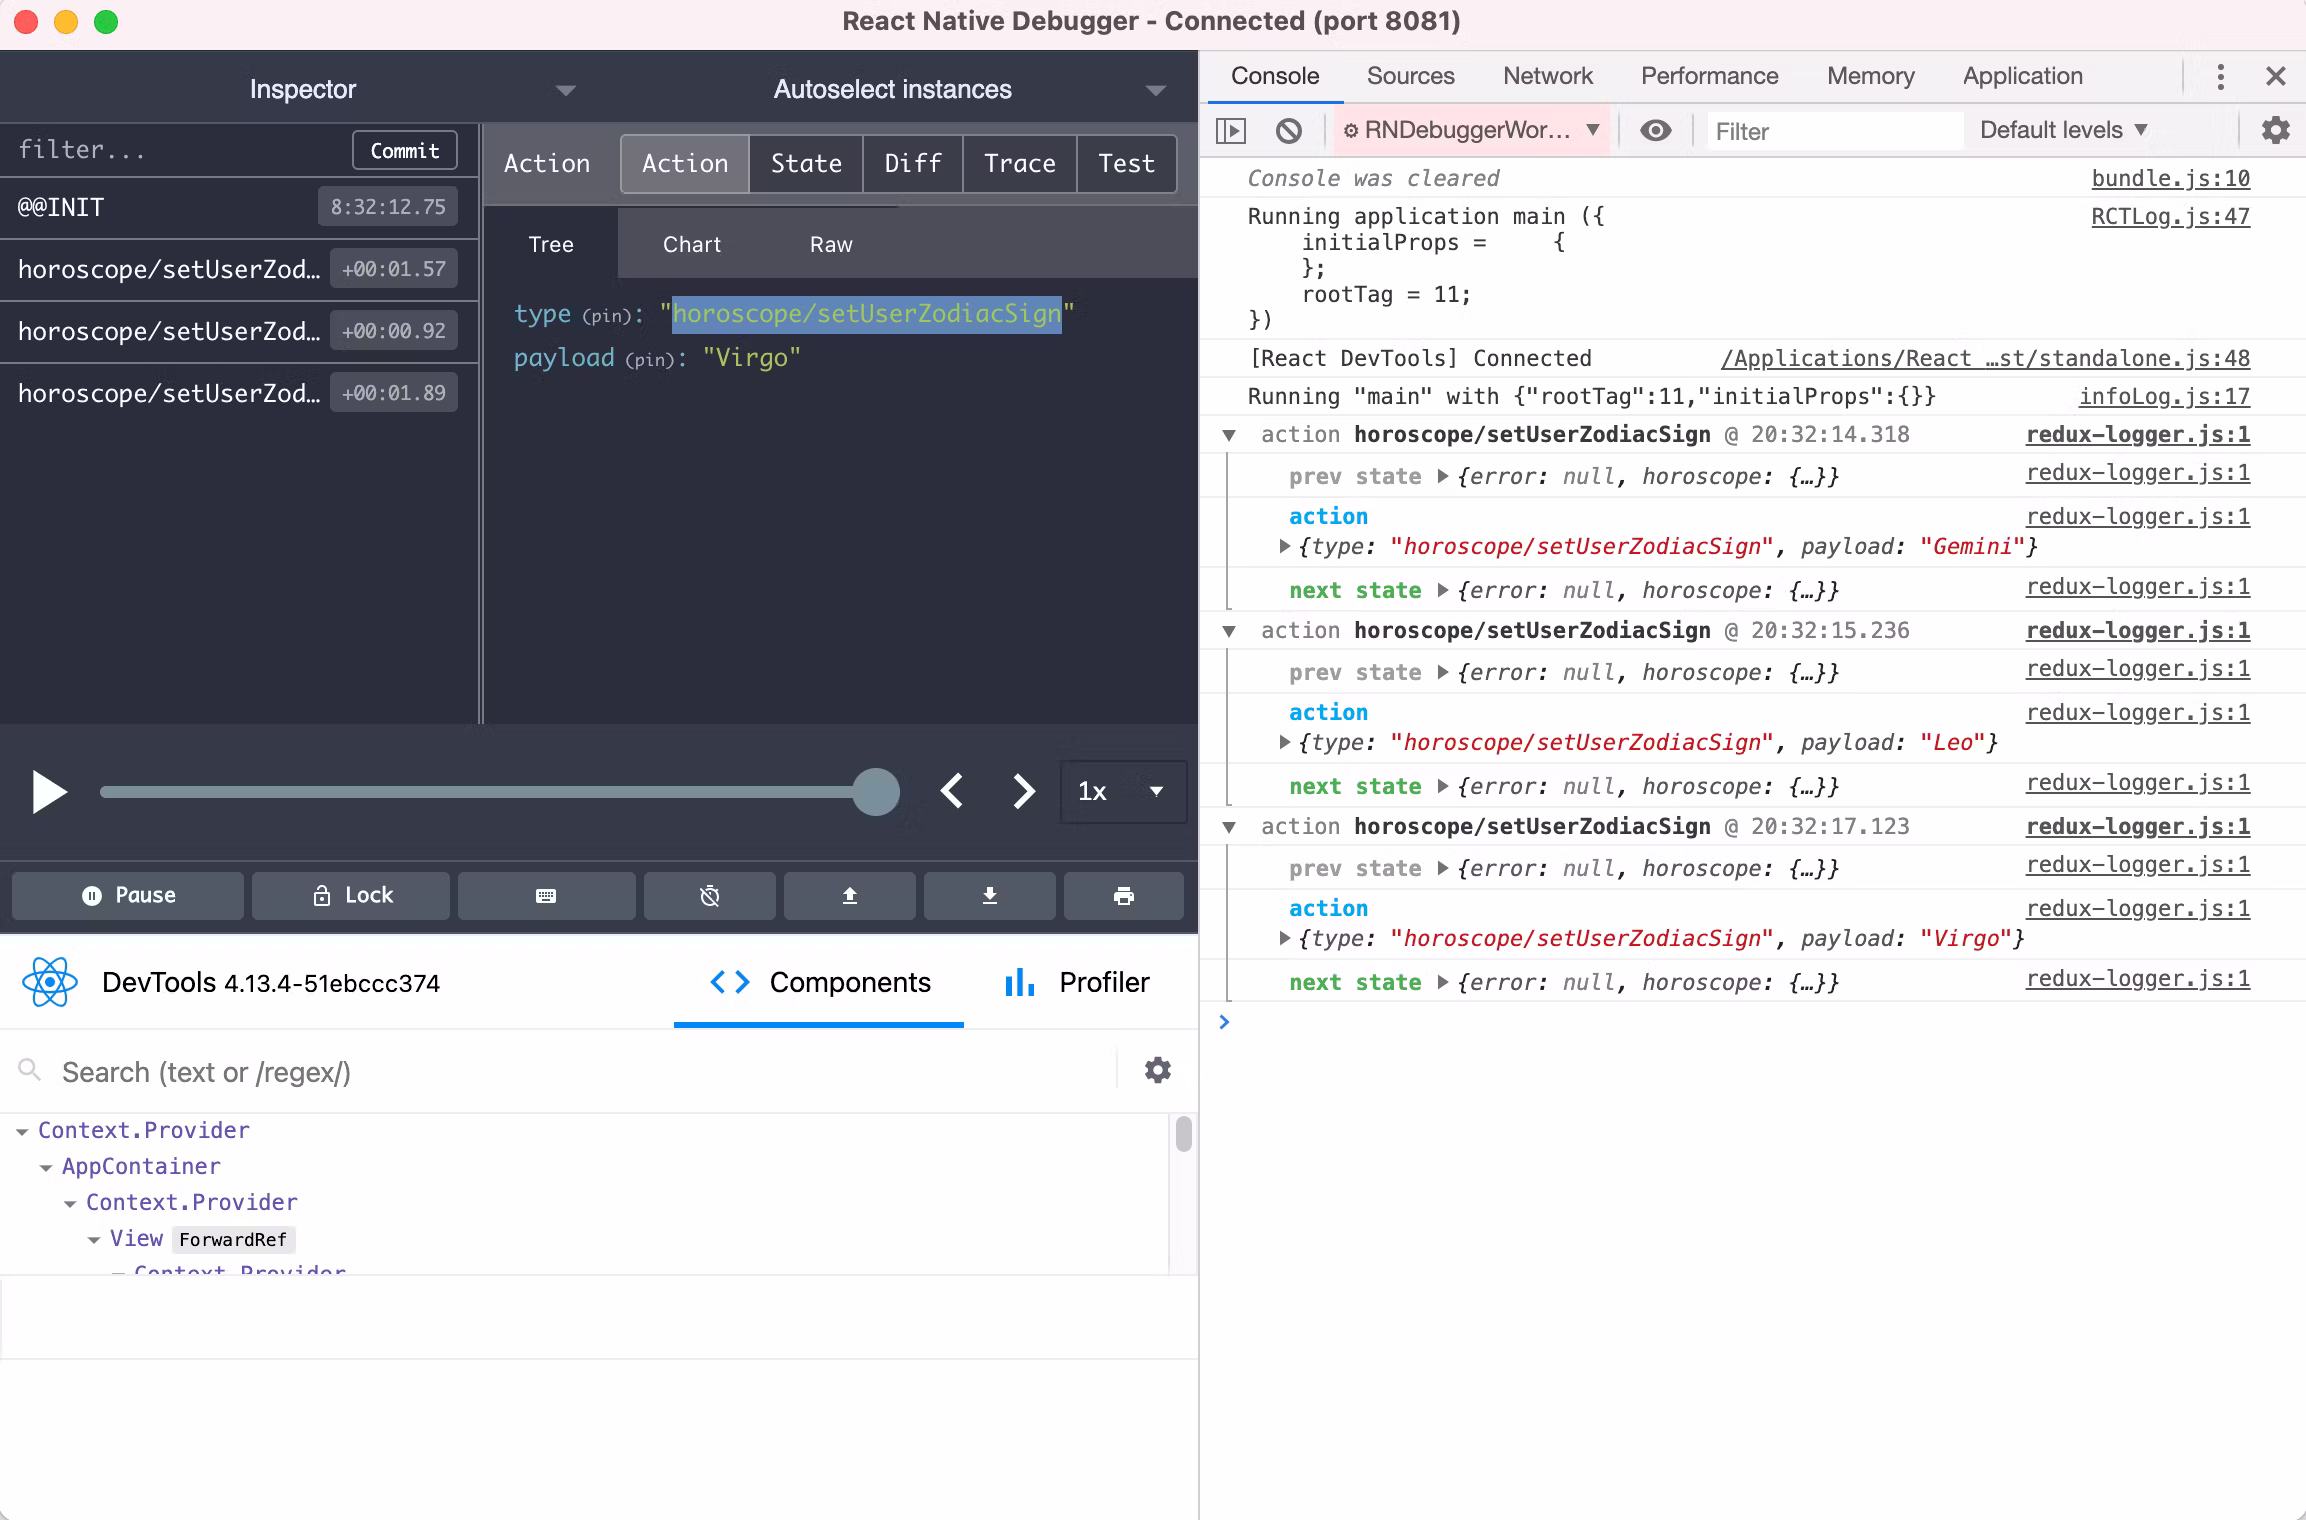Click the dispatcher keyboard icon button
2306x1520 pixels.
546,895
